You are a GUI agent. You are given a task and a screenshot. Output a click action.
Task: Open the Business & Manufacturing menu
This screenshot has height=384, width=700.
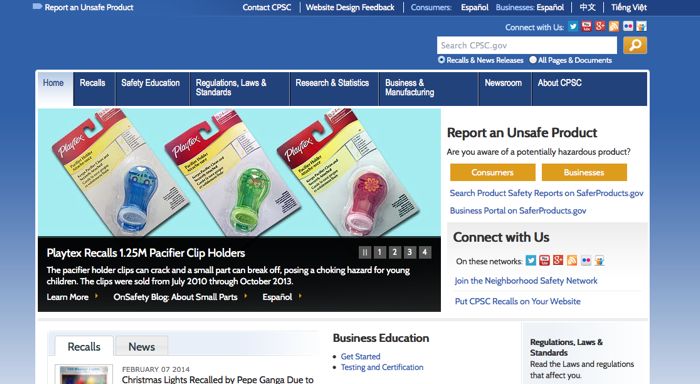click(429, 89)
